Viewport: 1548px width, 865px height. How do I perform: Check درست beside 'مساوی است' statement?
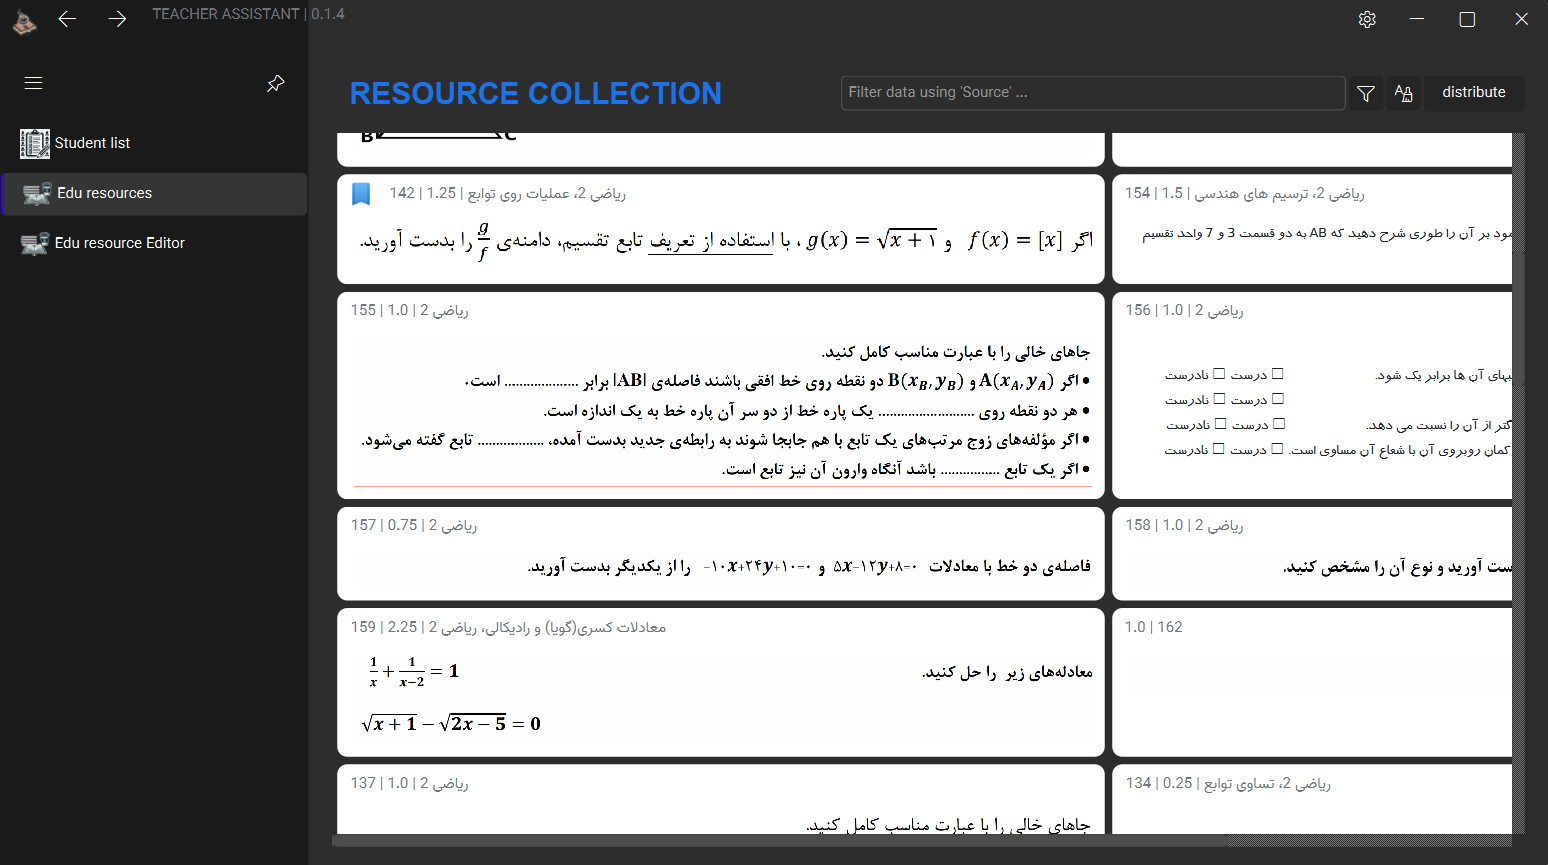[x=1277, y=449]
